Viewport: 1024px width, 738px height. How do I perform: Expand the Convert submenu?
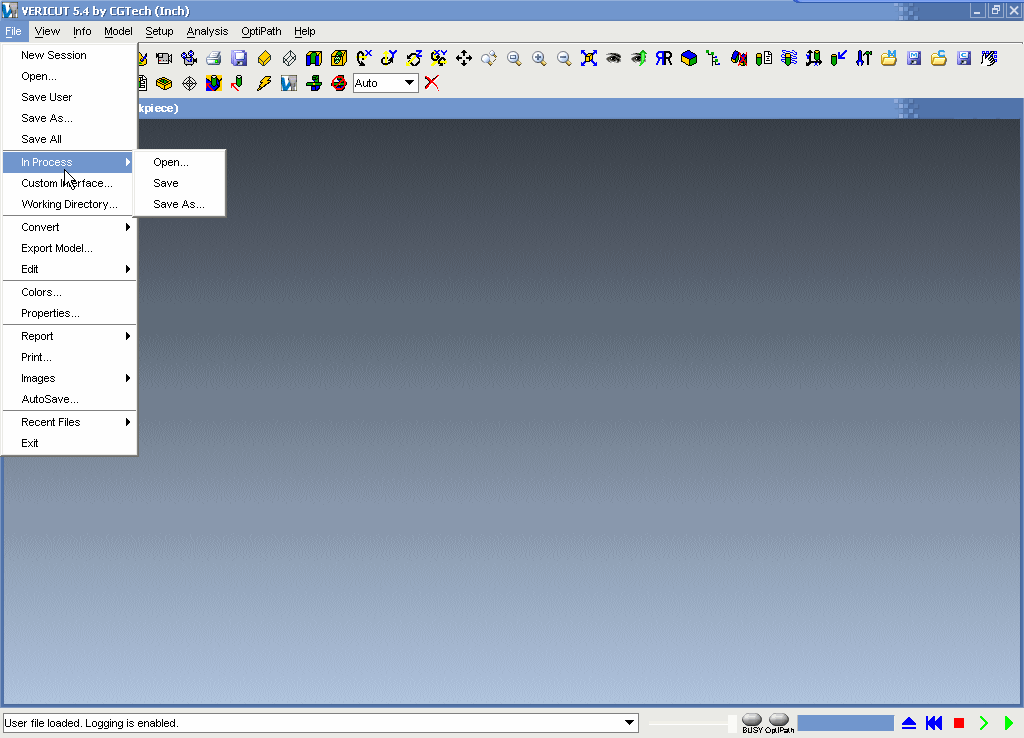point(69,227)
